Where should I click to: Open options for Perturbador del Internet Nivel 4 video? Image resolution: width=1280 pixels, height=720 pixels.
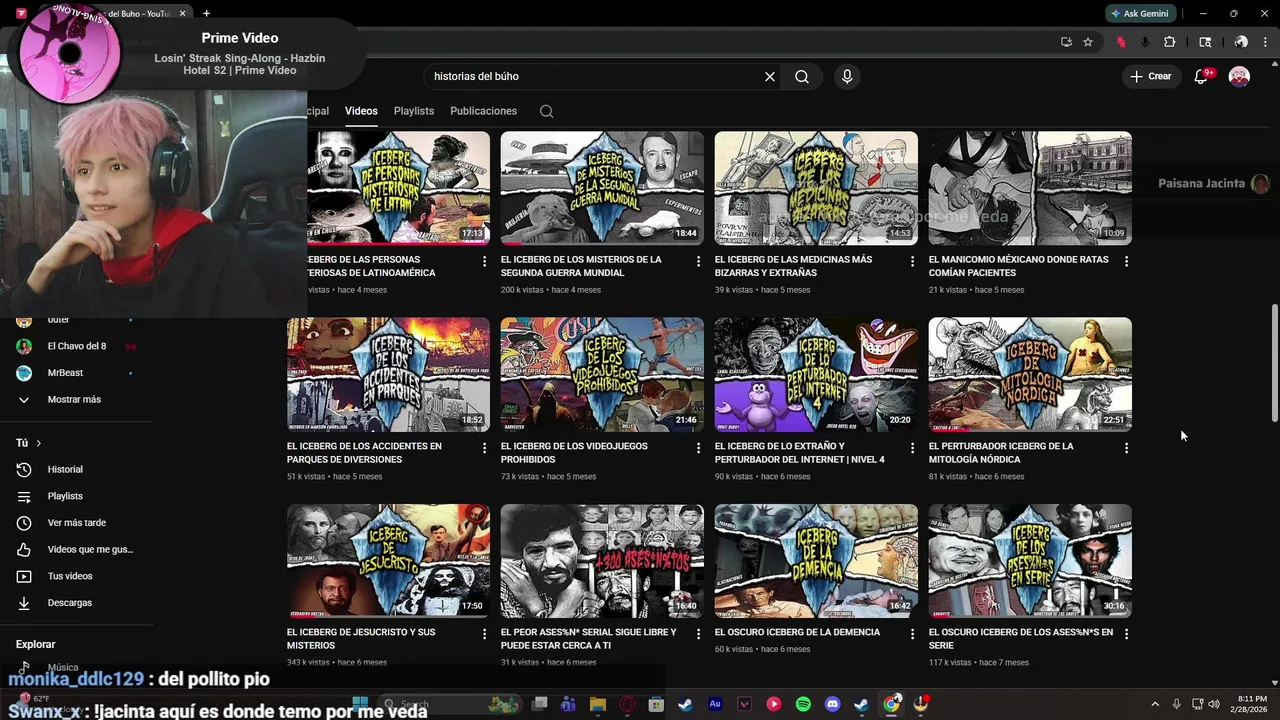point(912,448)
